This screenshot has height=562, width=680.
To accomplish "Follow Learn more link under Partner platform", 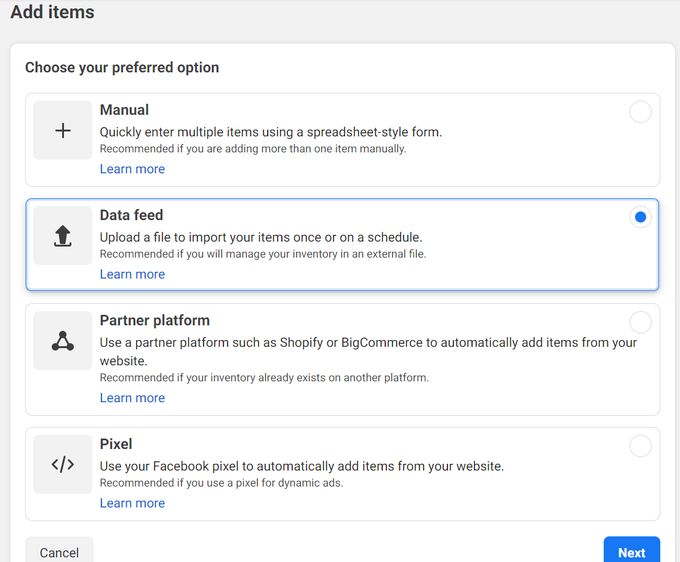I will coord(132,398).
